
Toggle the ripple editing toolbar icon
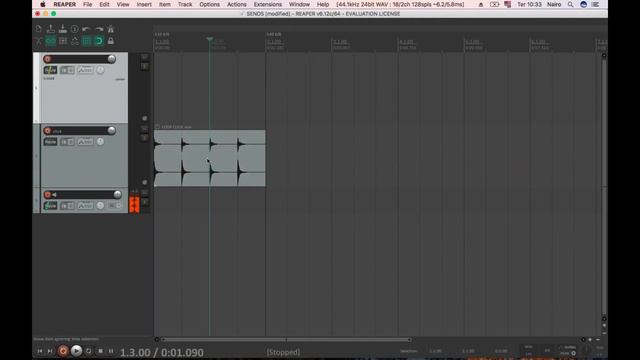pyautogui.click(x=62, y=41)
